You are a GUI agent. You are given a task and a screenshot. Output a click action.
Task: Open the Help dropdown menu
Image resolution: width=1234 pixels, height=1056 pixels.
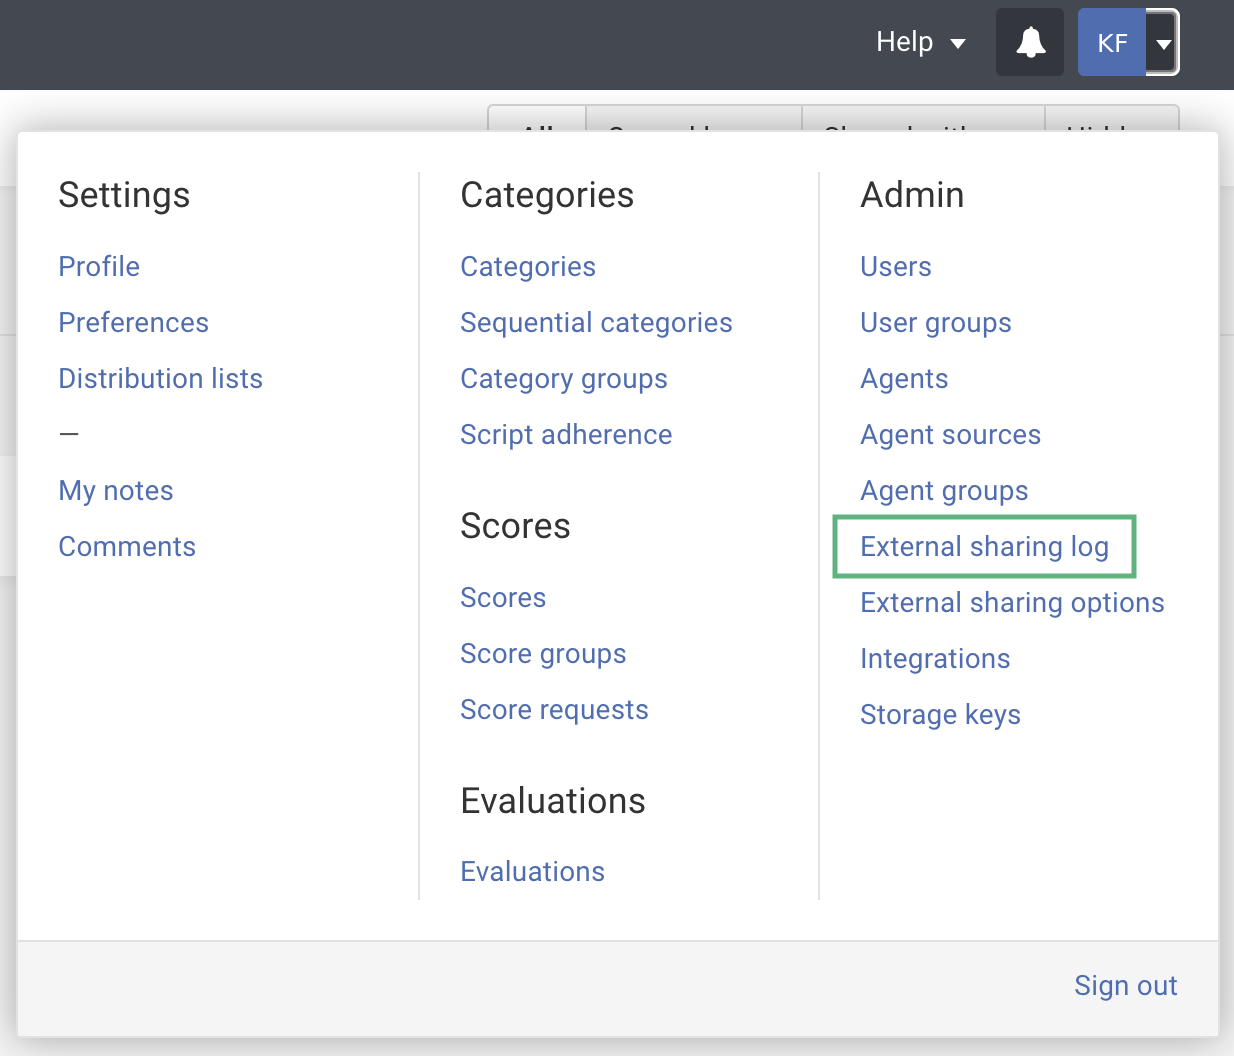[x=920, y=42]
